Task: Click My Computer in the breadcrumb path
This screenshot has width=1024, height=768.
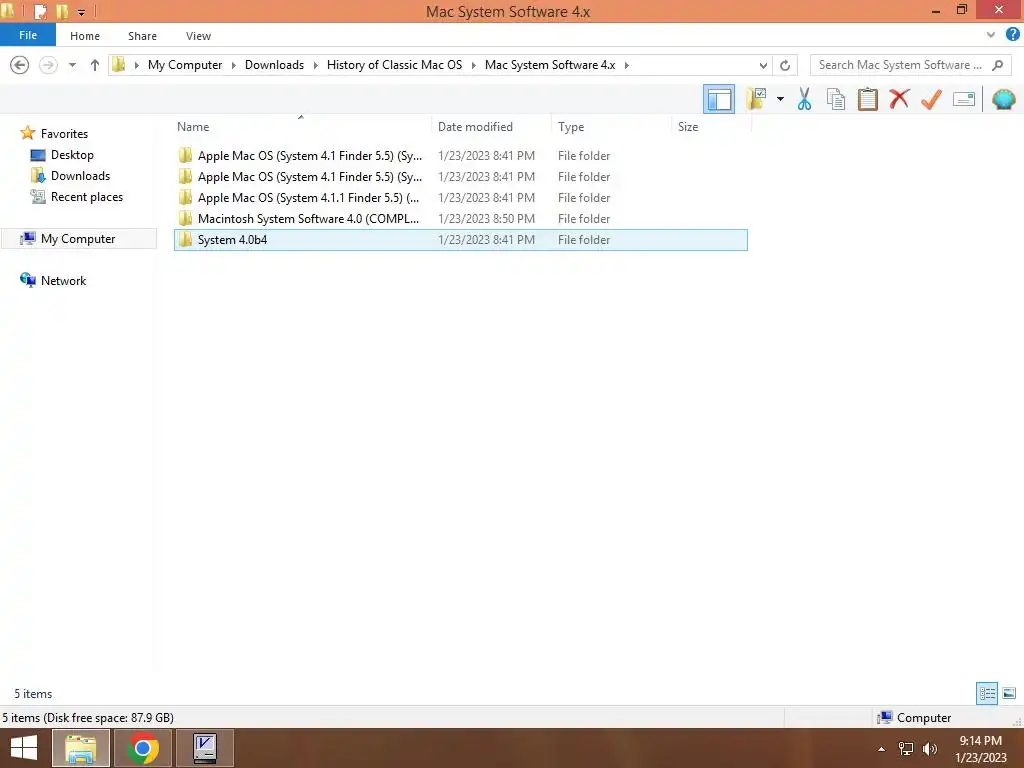Action: (185, 65)
